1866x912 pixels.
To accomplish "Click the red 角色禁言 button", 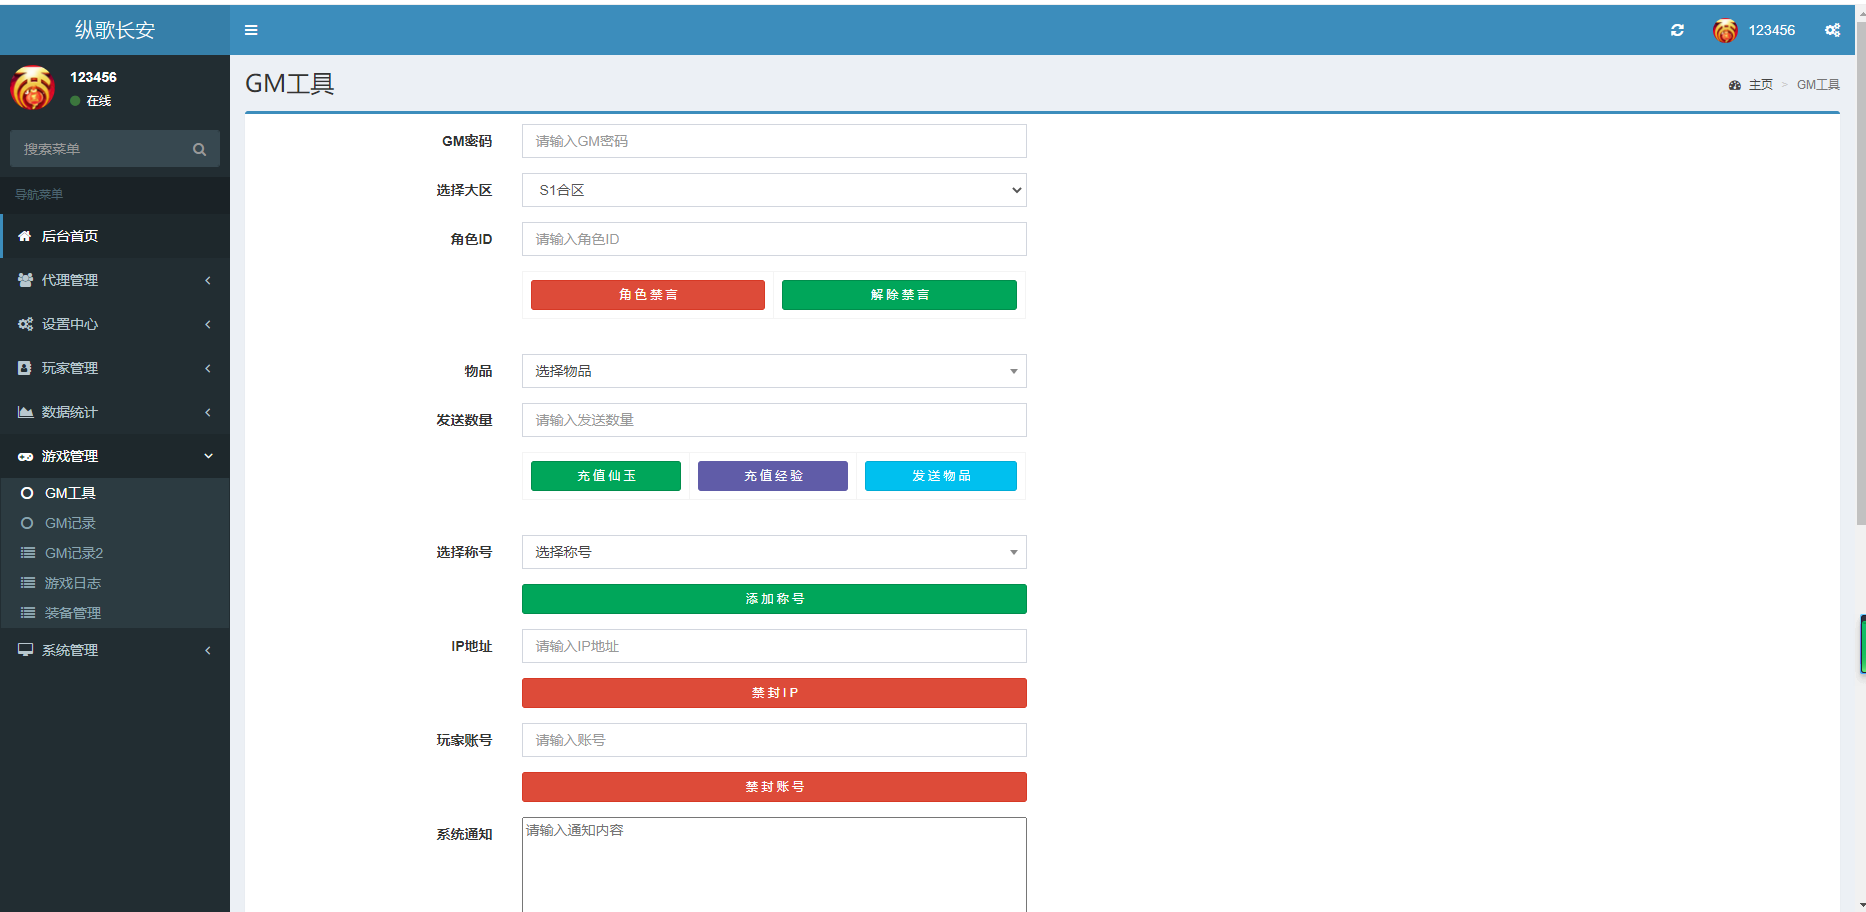I will 648,295.
